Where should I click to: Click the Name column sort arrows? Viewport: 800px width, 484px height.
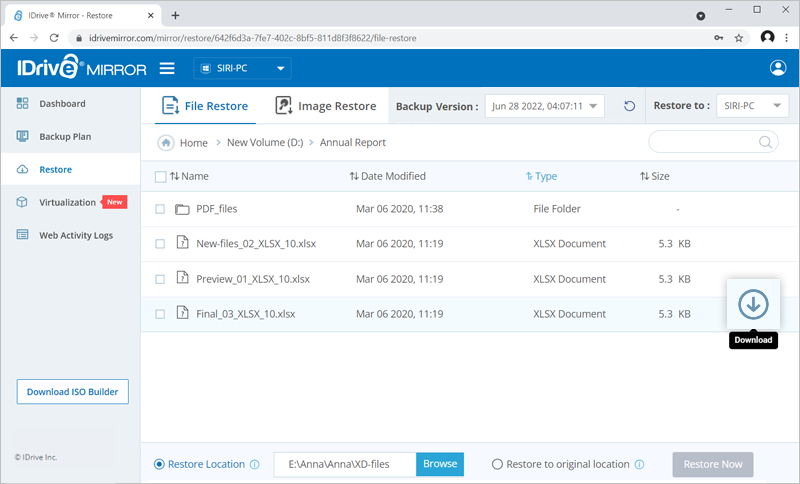coord(175,176)
